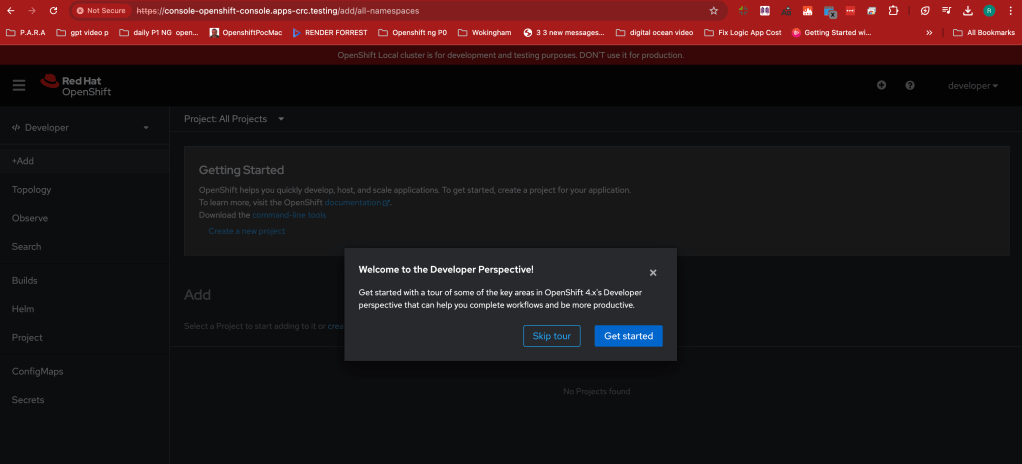Go to Project in the sidebar

click(85, 338)
